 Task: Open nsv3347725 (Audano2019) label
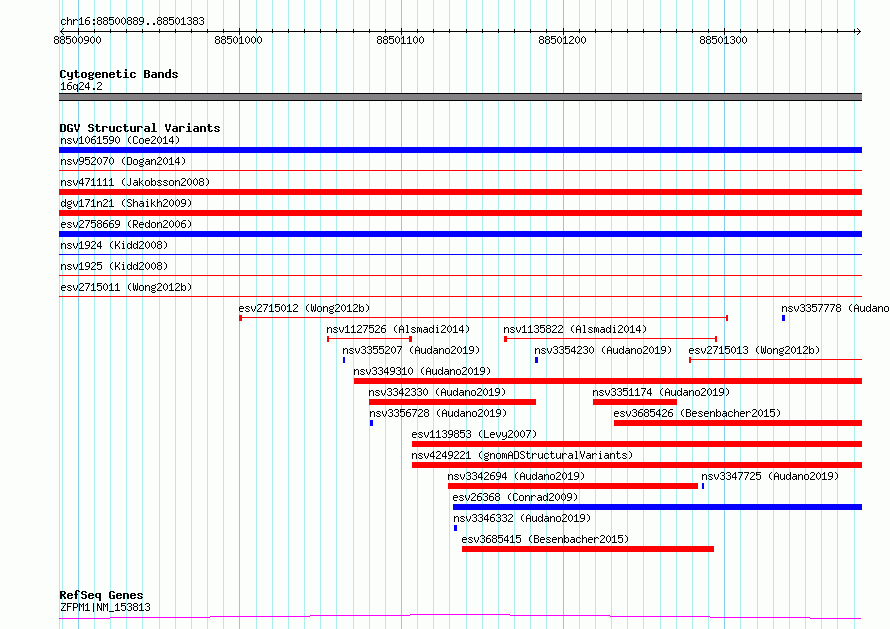click(770, 476)
